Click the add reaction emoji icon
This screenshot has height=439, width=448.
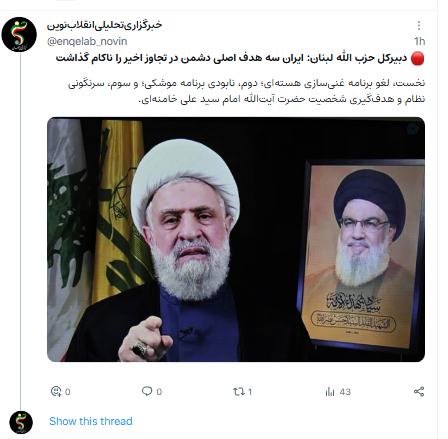point(56,391)
